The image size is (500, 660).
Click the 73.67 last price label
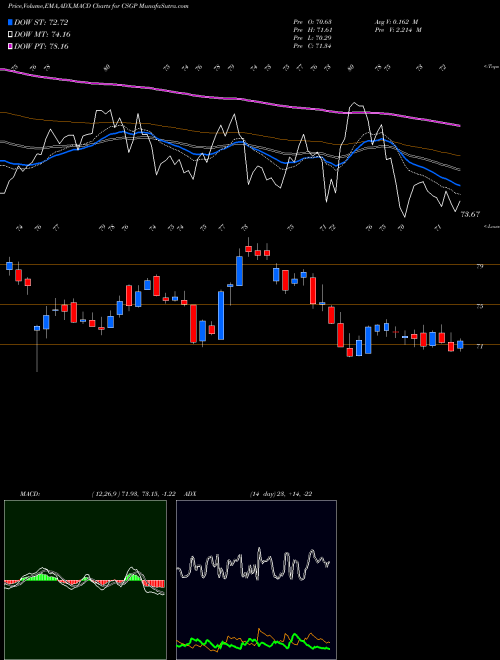click(x=470, y=214)
